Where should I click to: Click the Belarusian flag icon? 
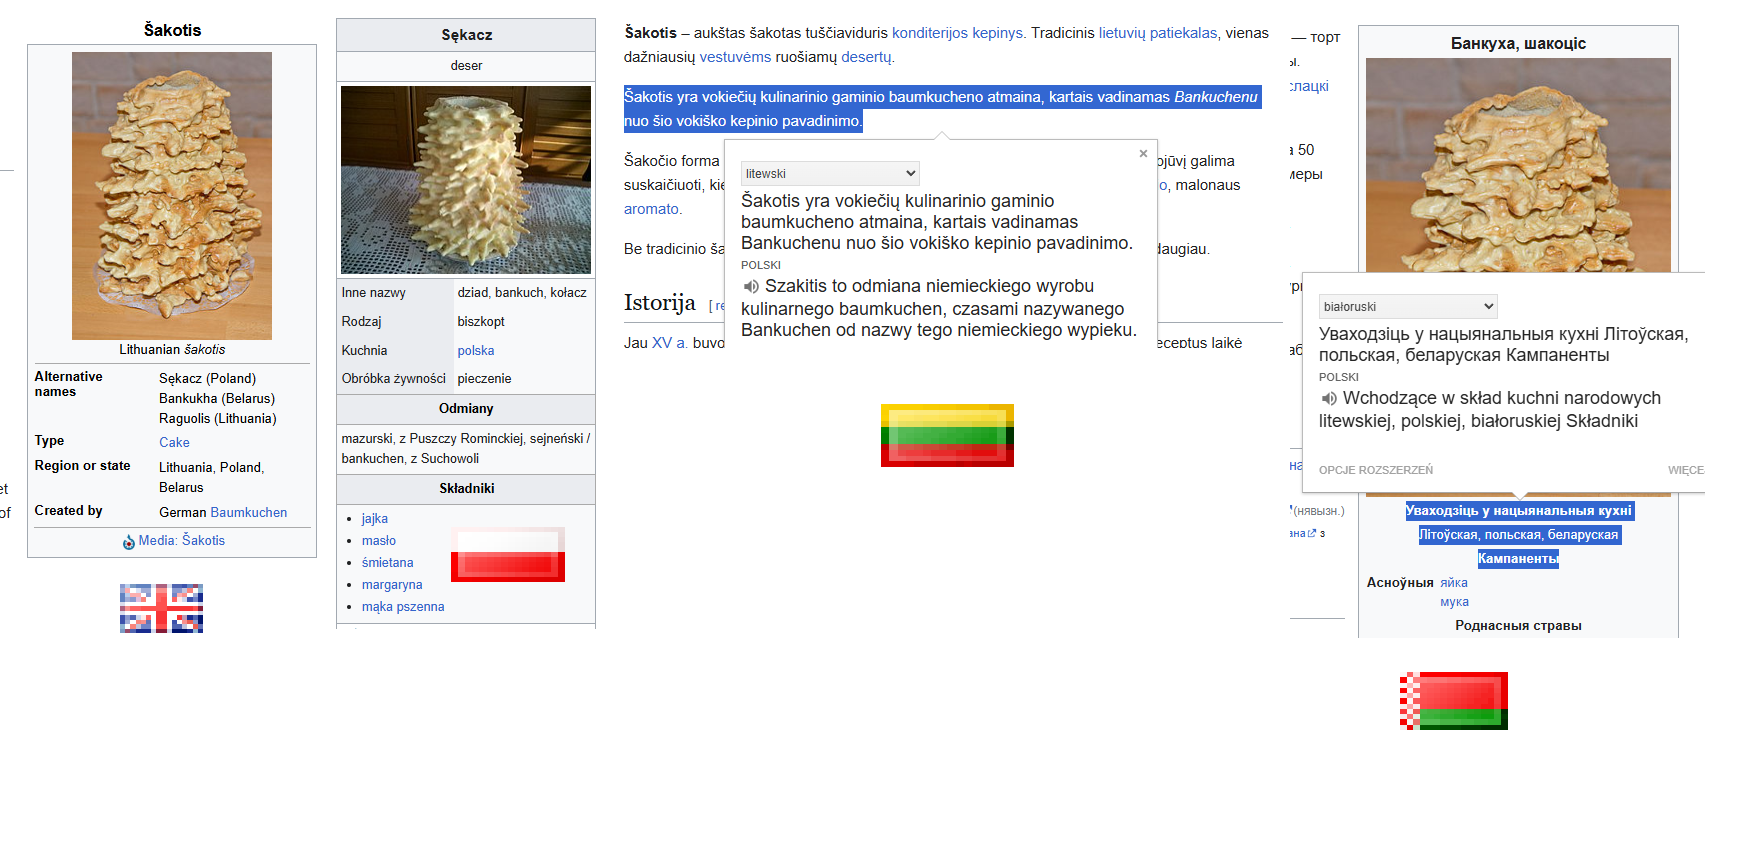tap(1454, 701)
